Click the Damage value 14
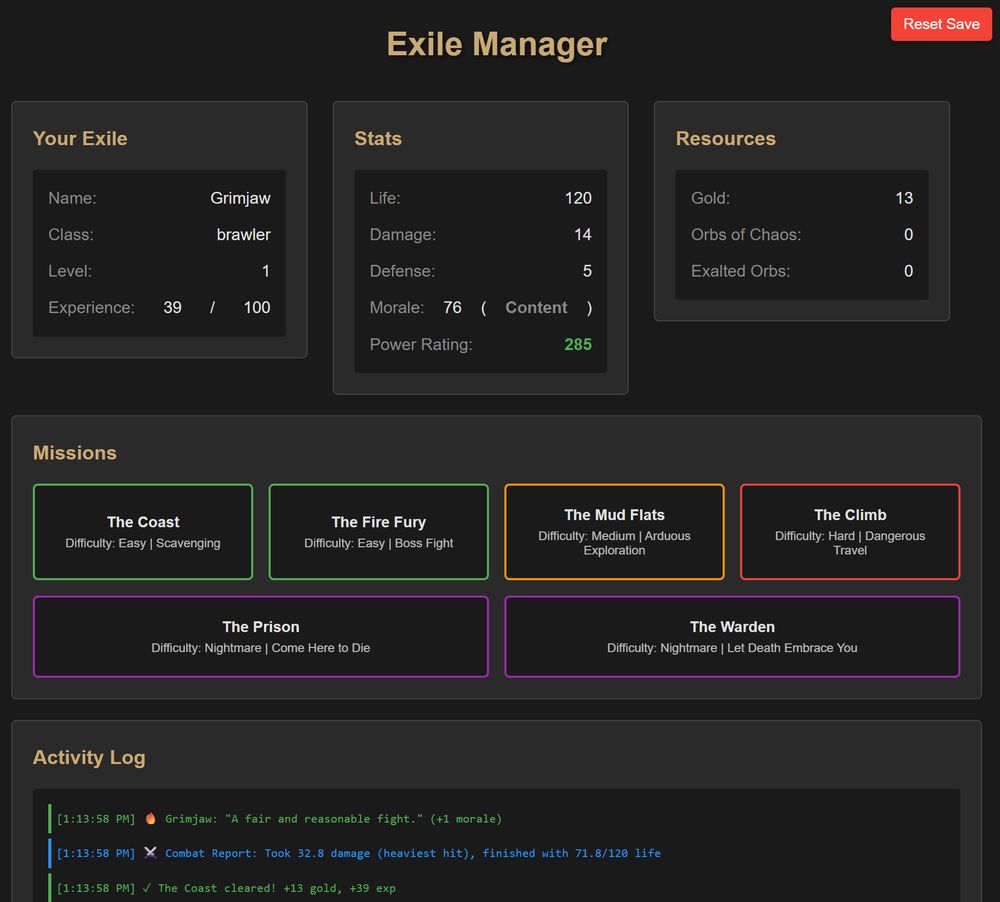This screenshot has width=1000, height=902. [583, 235]
